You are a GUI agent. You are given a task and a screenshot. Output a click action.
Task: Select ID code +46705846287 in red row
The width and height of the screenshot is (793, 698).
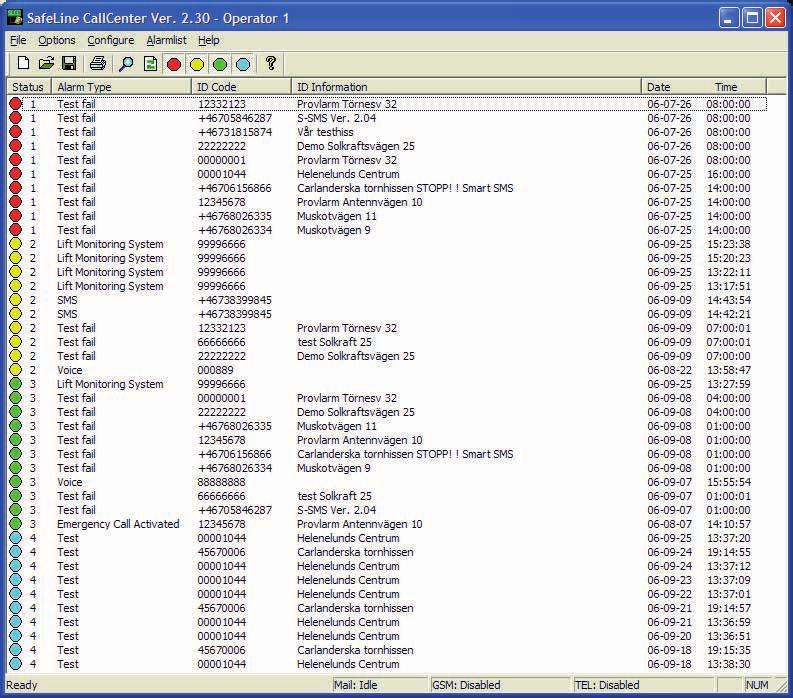point(235,118)
